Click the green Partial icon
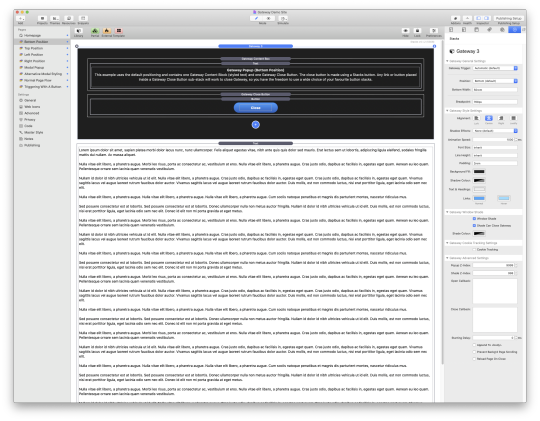 [95, 31]
